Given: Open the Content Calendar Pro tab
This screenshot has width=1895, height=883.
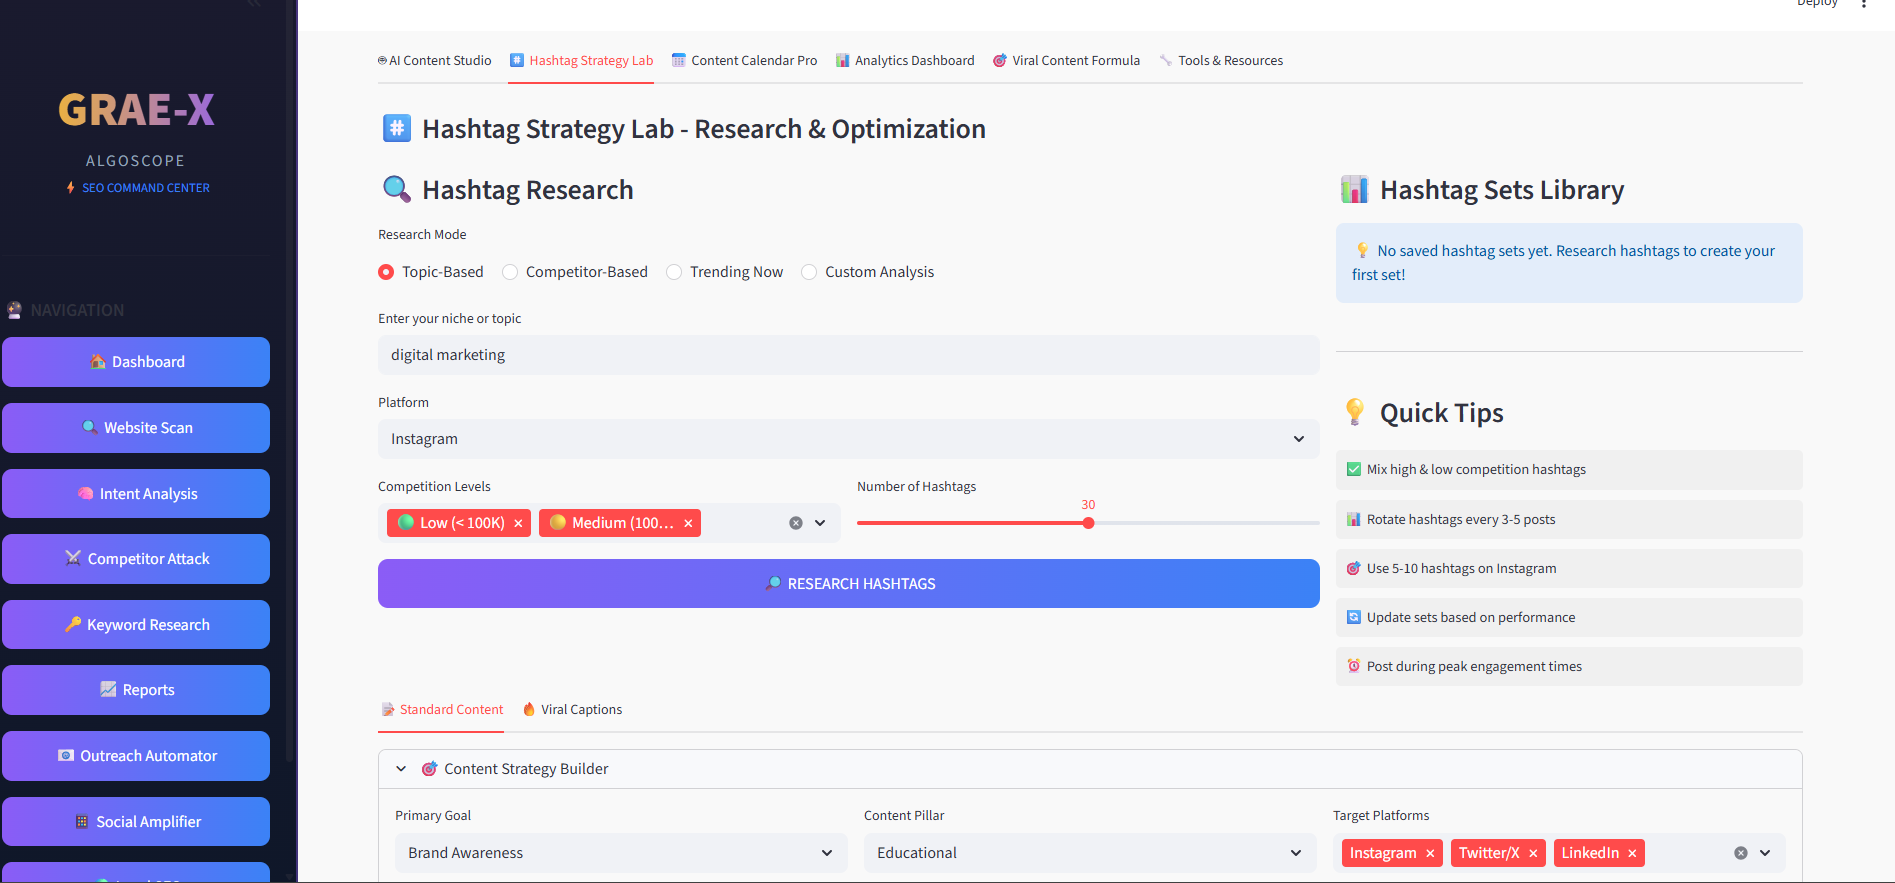Looking at the screenshot, I should 744,60.
